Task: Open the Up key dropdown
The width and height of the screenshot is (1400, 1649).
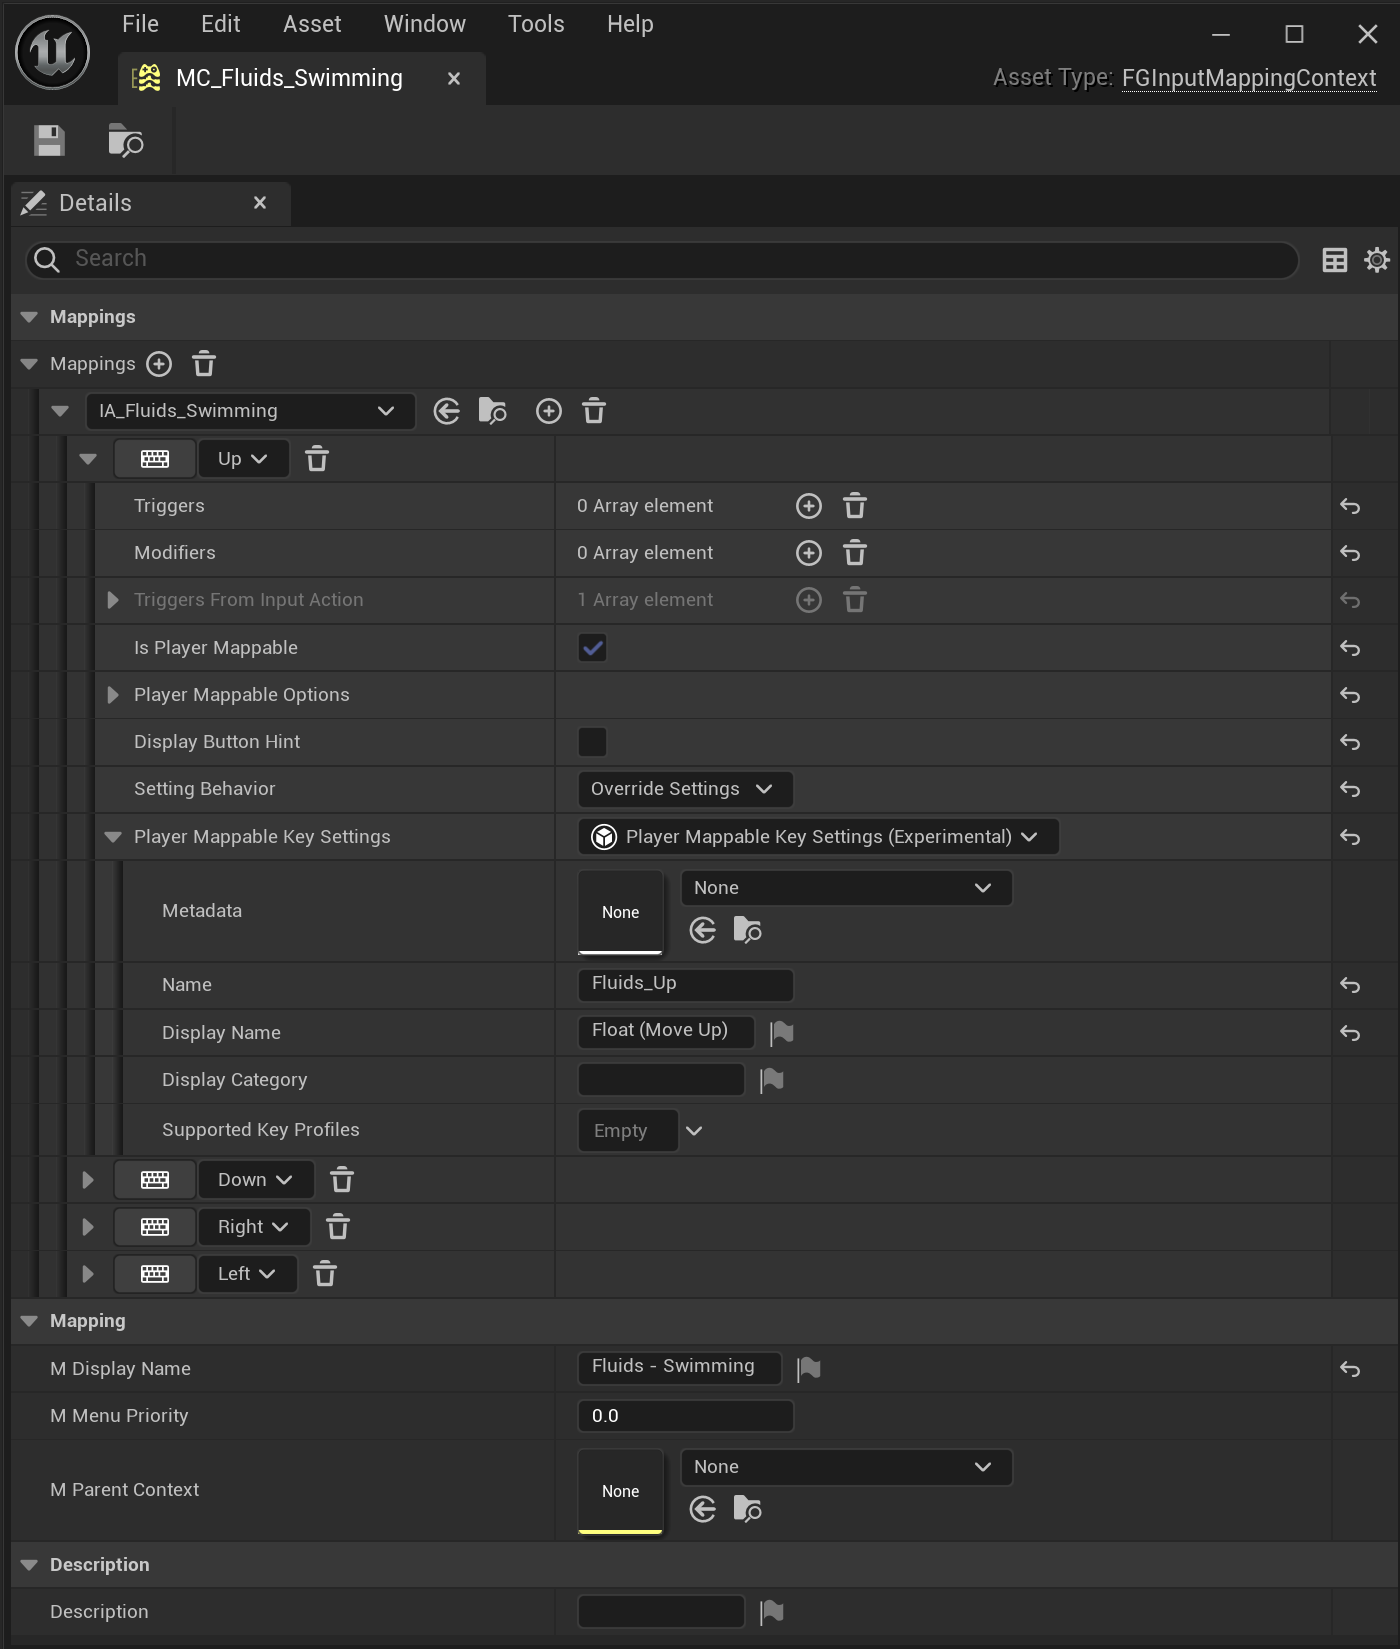Action: [244, 459]
